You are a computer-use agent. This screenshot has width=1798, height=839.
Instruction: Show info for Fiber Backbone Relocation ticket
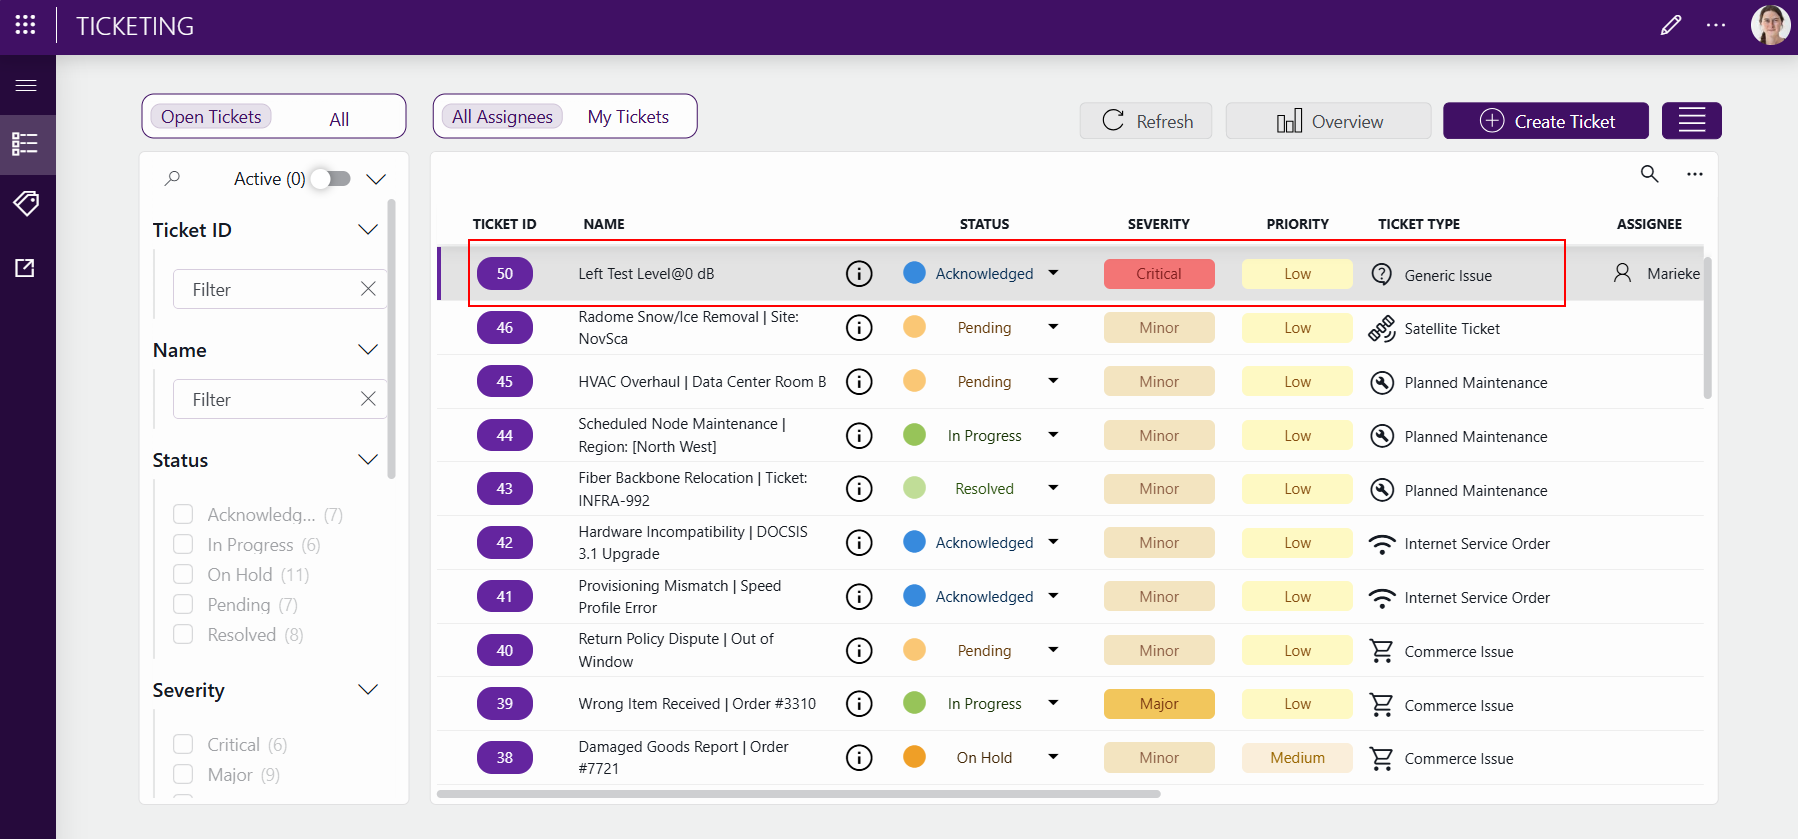coord(859,488)
